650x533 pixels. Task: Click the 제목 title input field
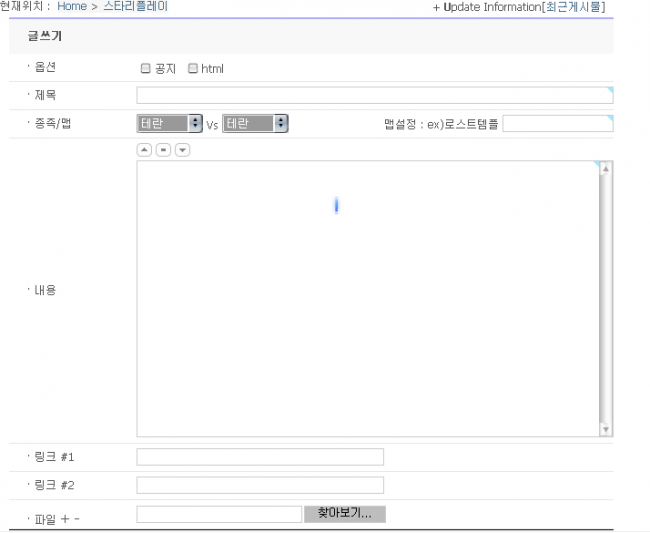[374, 96]
